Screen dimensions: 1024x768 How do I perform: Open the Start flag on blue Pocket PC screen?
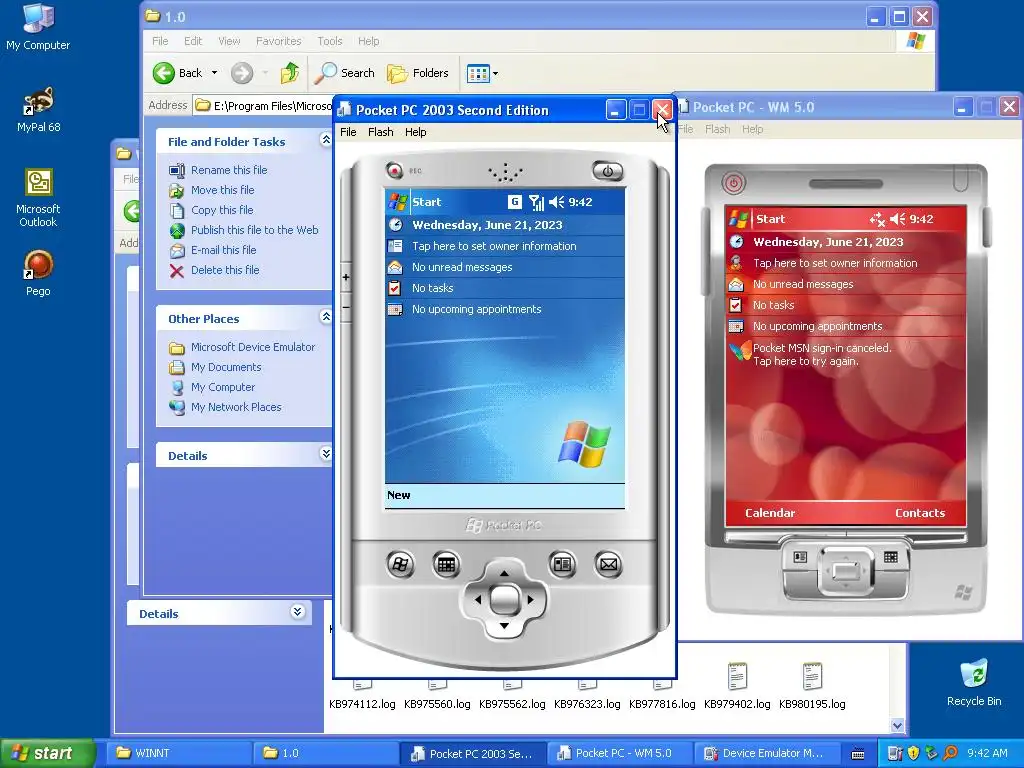click(x=398, y=202)
